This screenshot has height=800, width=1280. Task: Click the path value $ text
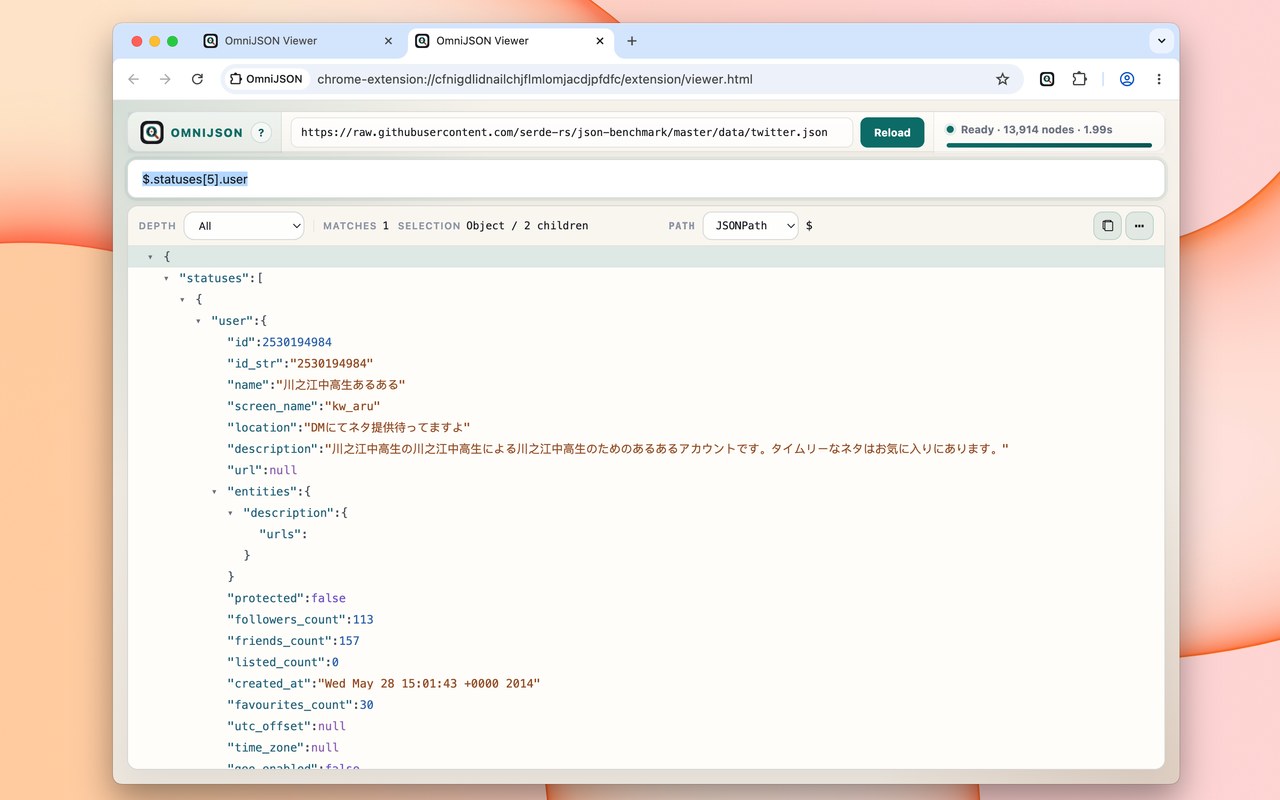coord(809,226)
